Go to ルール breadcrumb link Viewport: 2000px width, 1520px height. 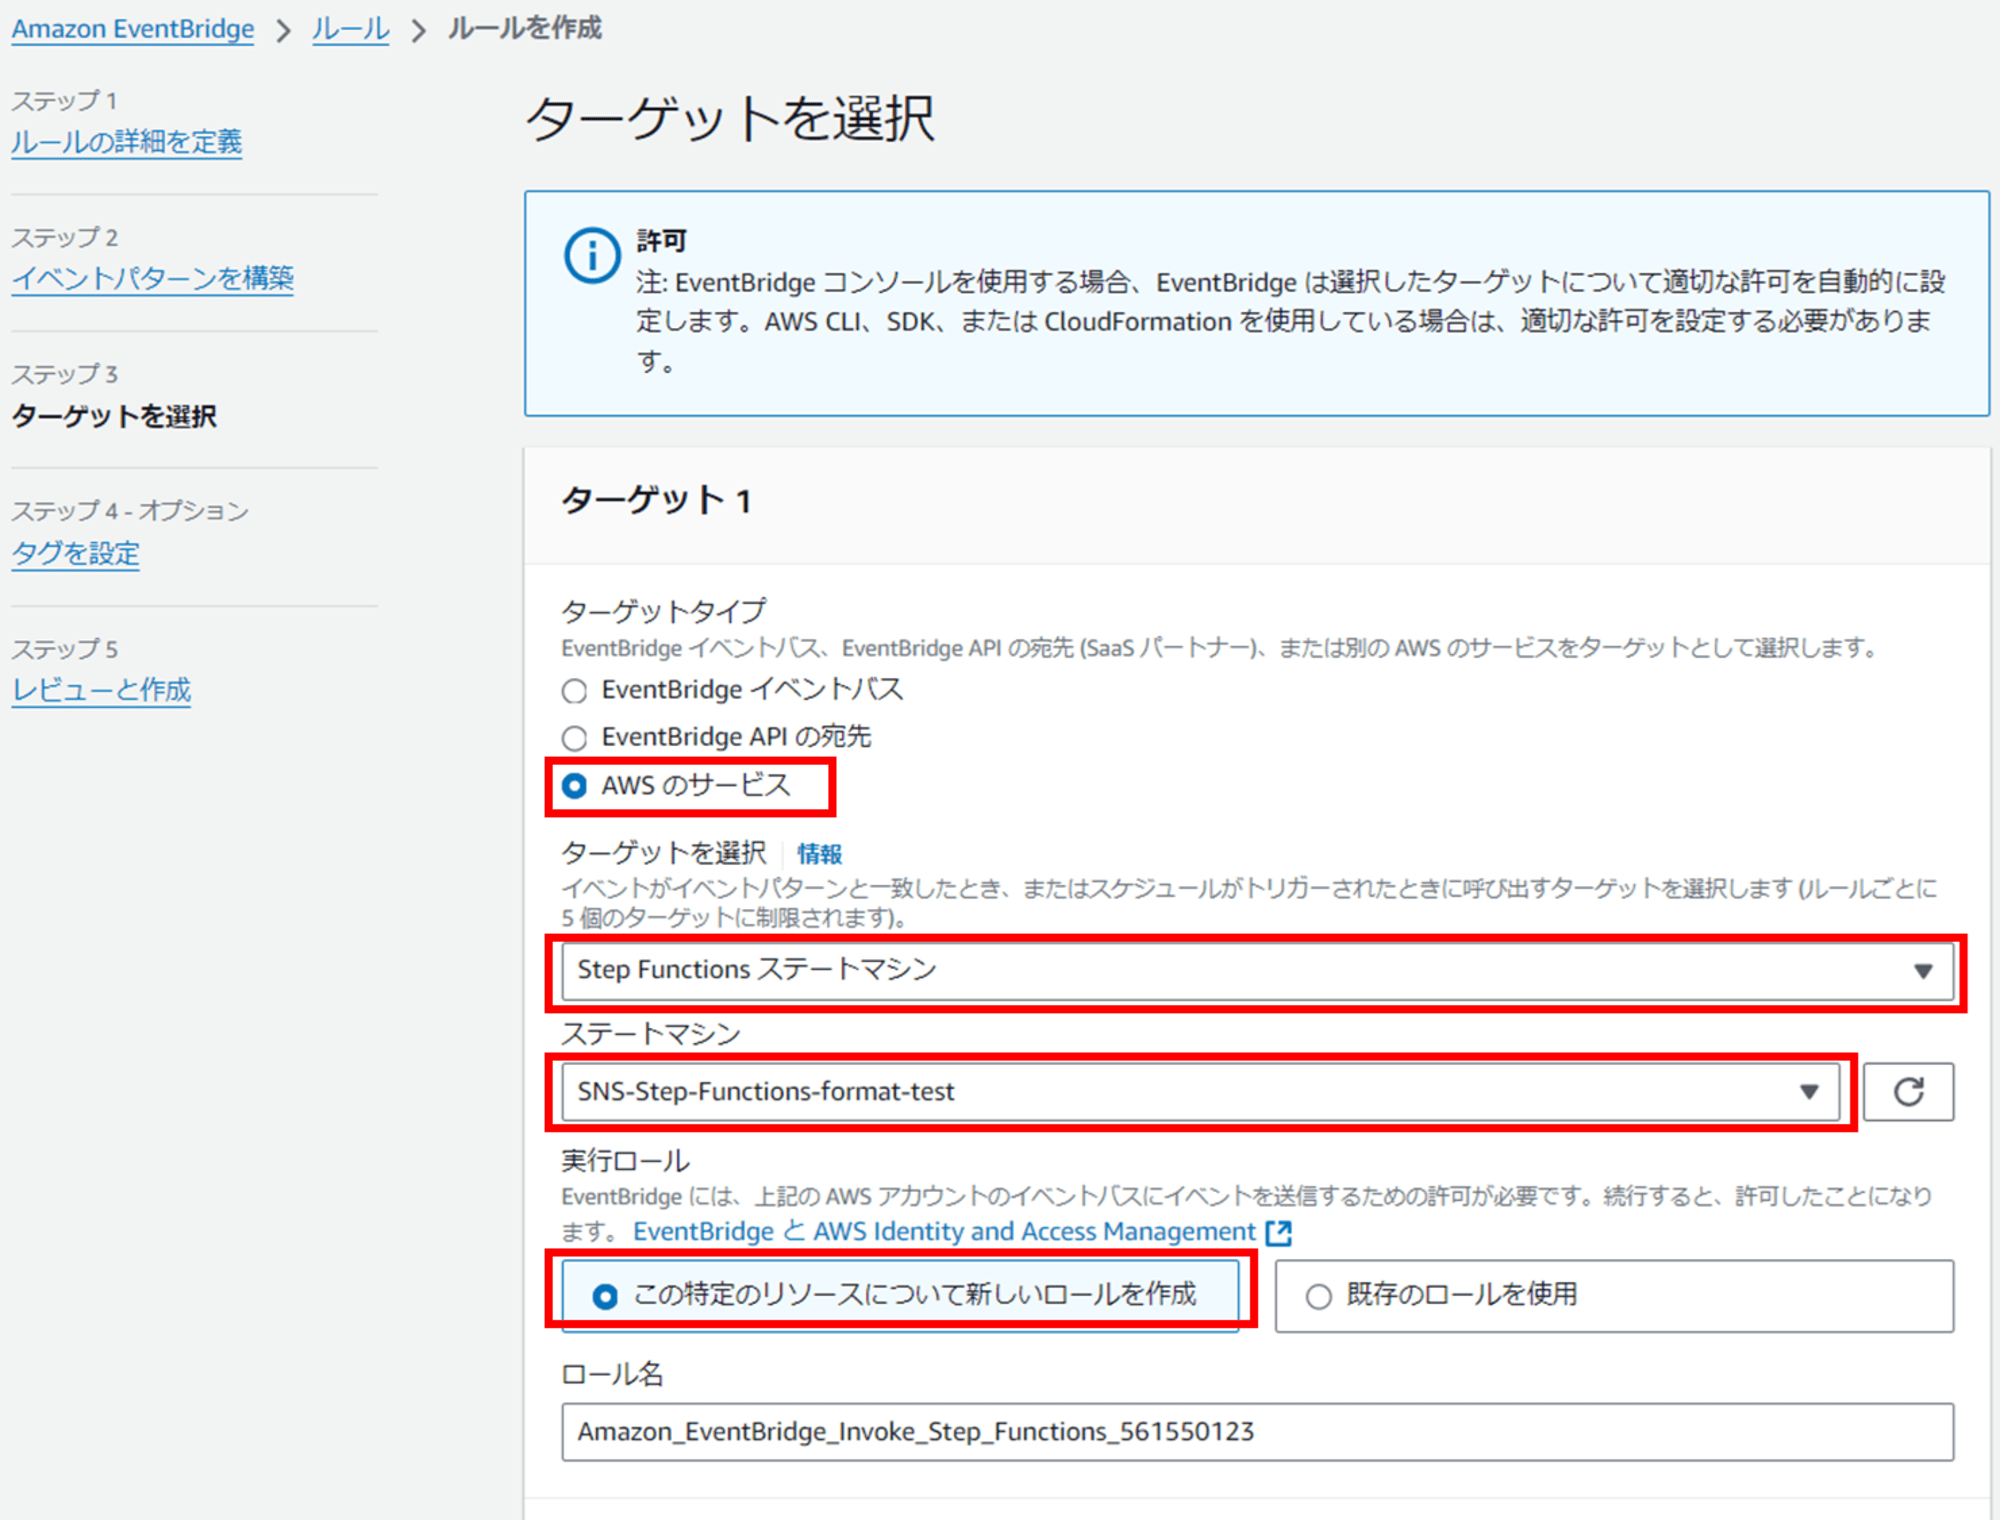pyautogui.click(x=350, y=29)
